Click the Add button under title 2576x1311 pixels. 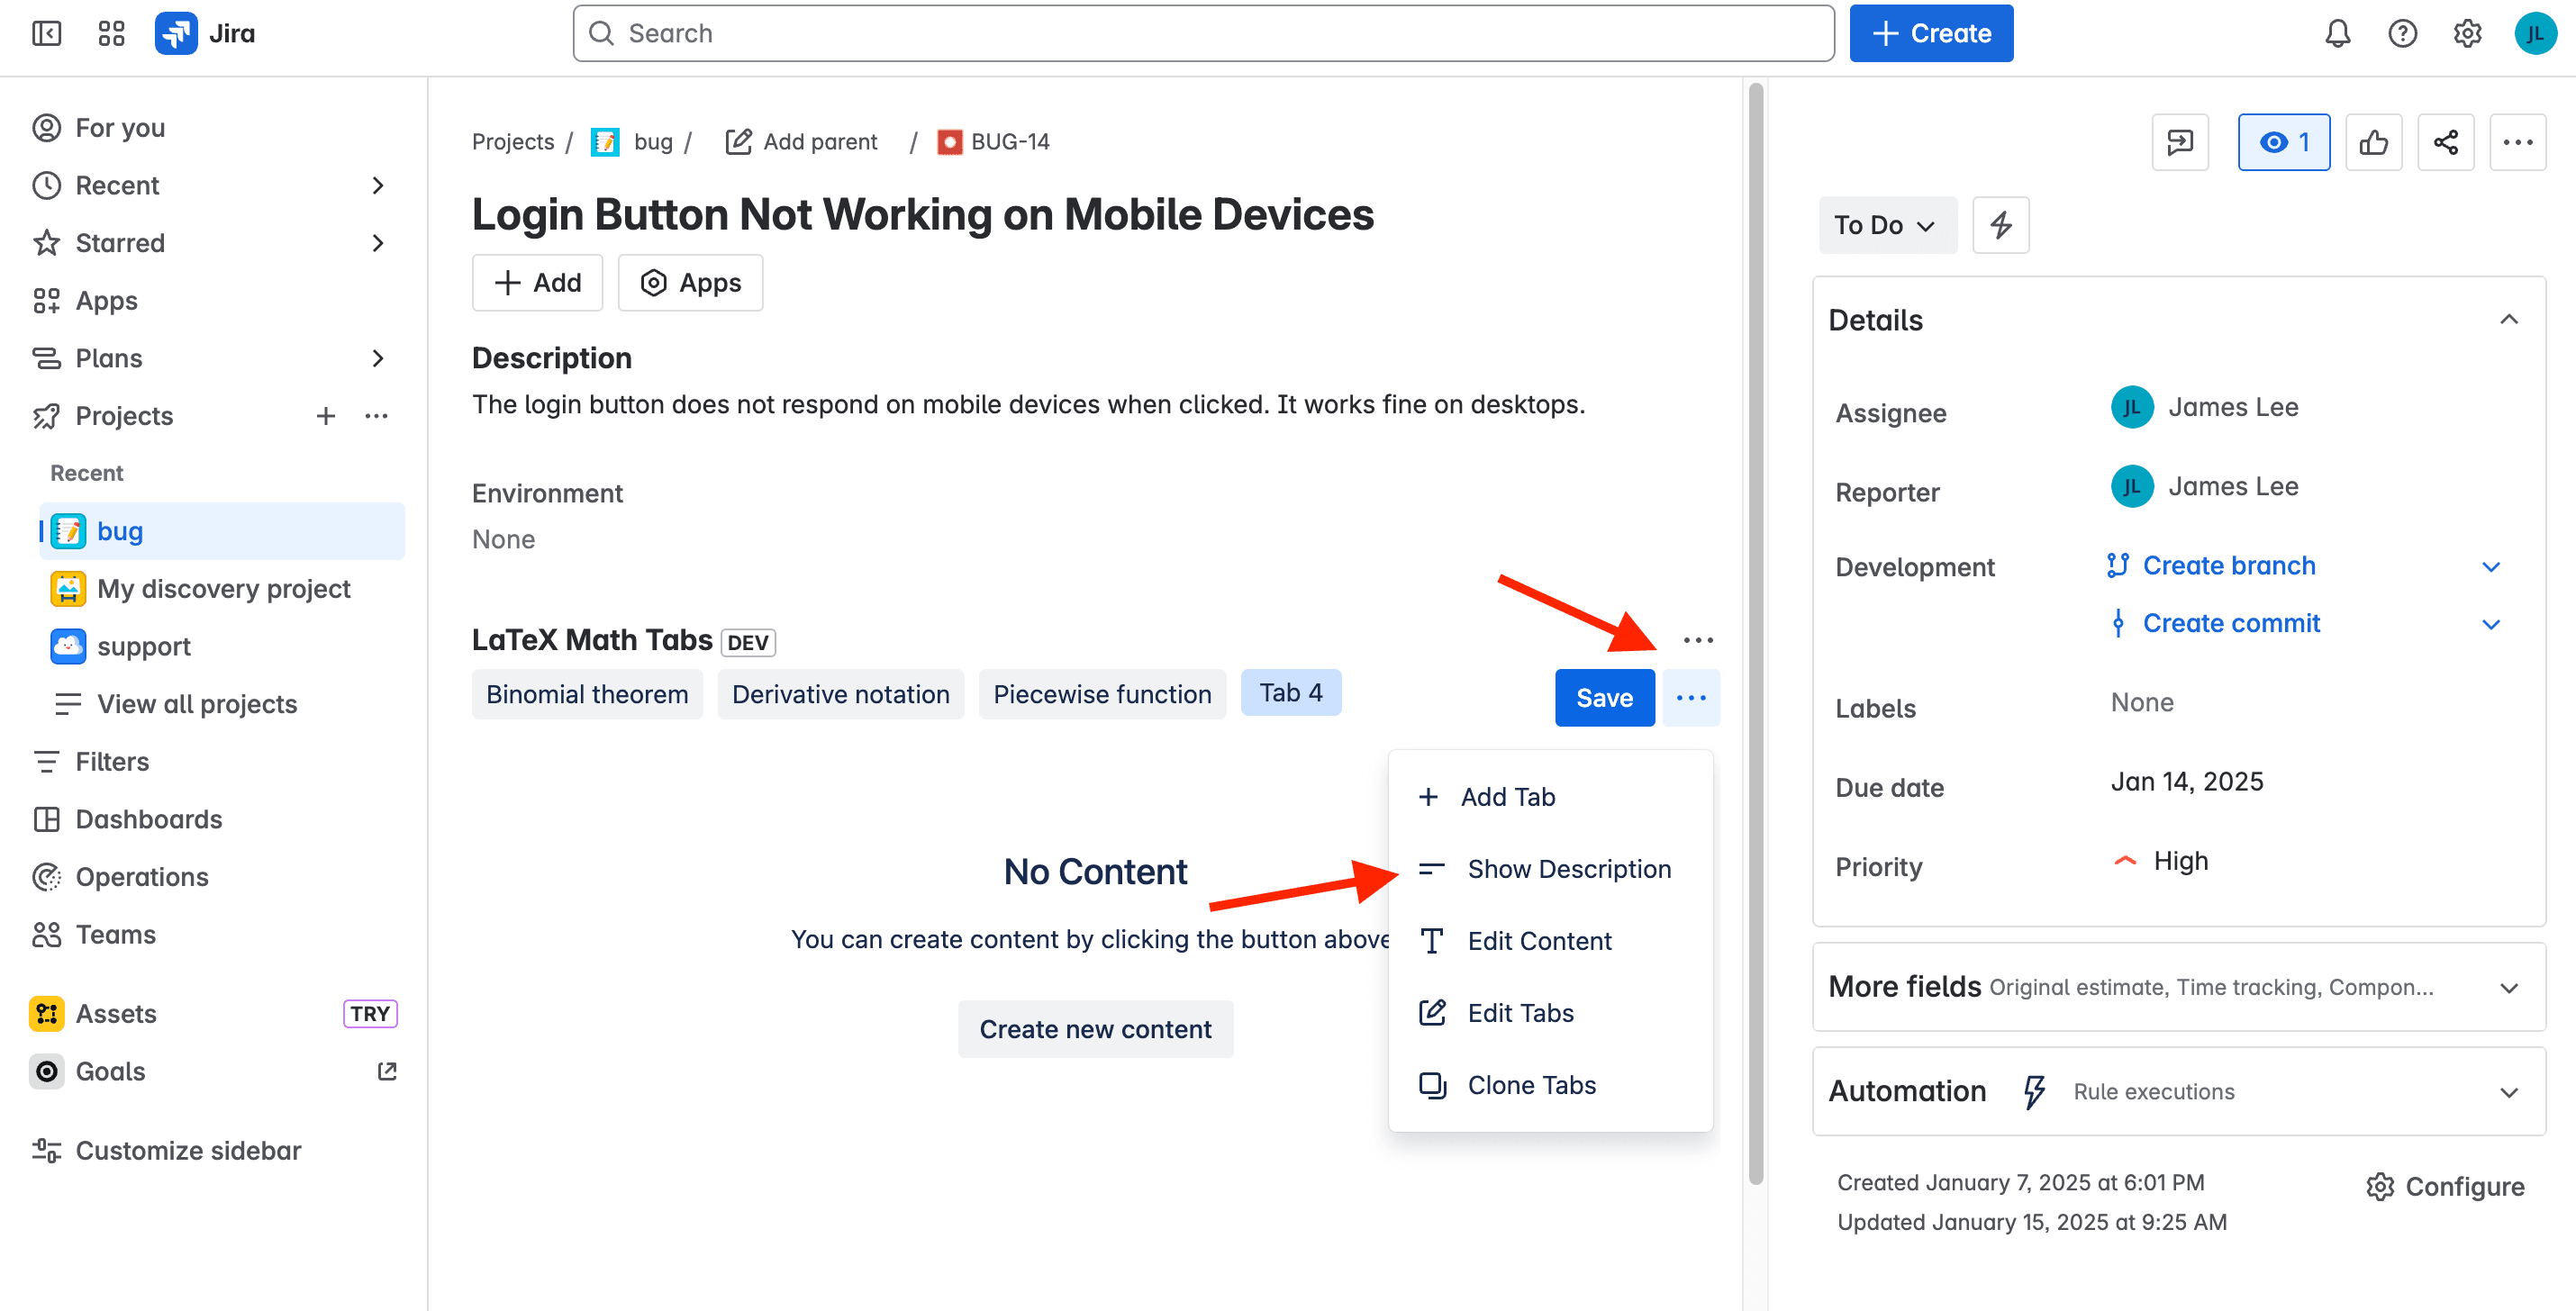click(537, 283)
